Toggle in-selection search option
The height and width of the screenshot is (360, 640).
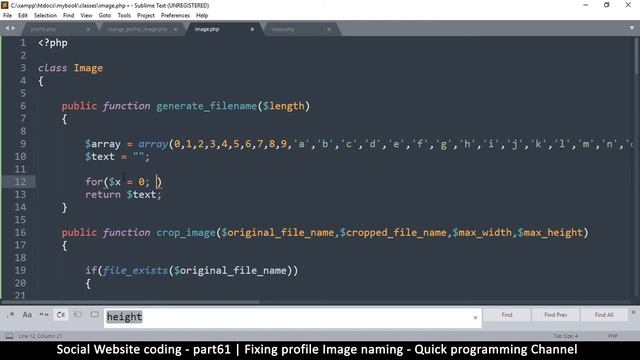click(78, 315)
